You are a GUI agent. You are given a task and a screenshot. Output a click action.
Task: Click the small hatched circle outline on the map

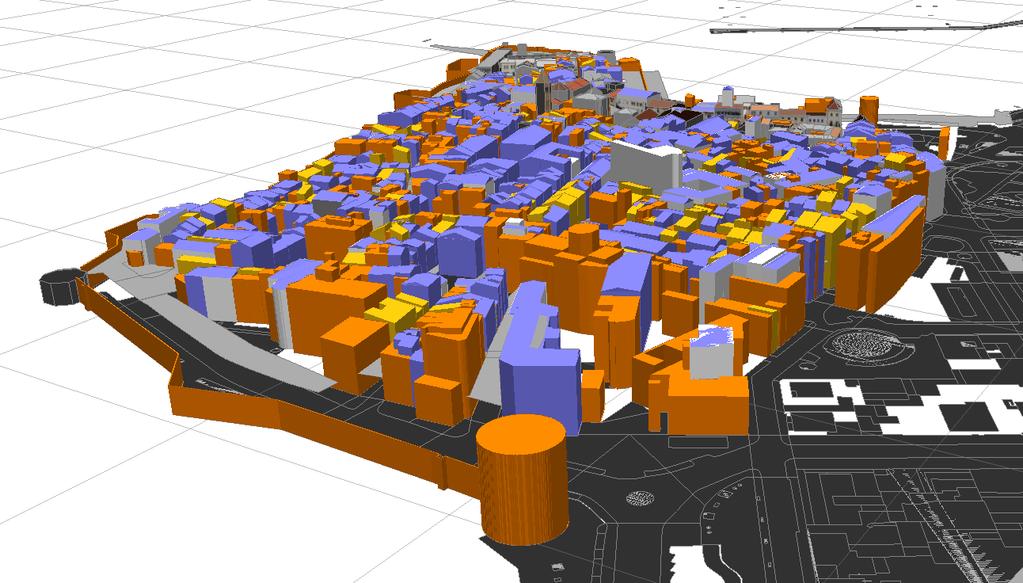pyautogui.click(x=640, y=498)
